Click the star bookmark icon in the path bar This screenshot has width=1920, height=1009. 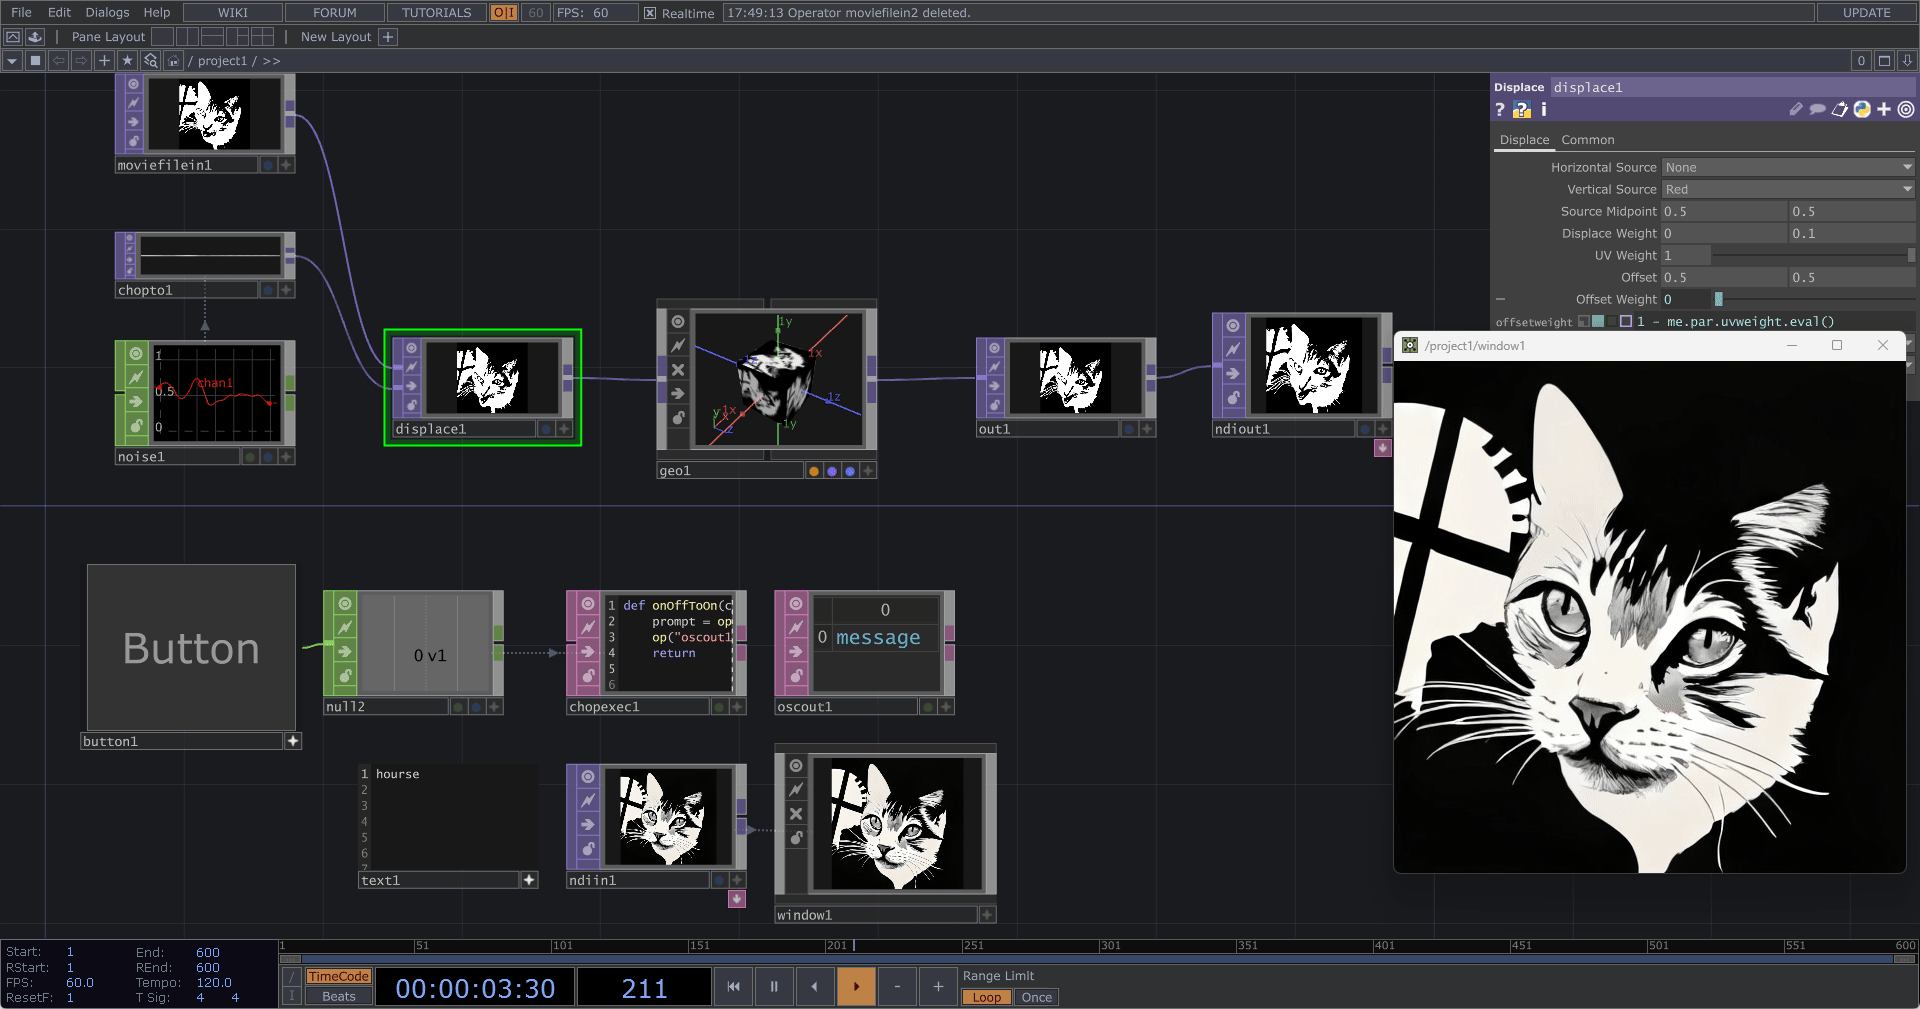(127, 60)
